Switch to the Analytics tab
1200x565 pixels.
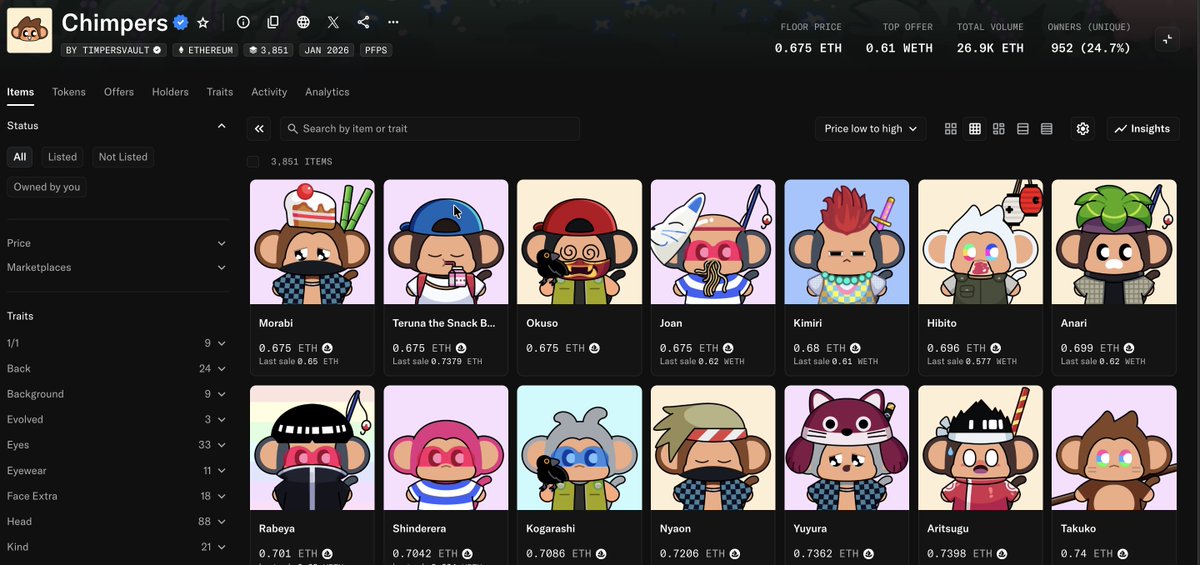(327, 92)
